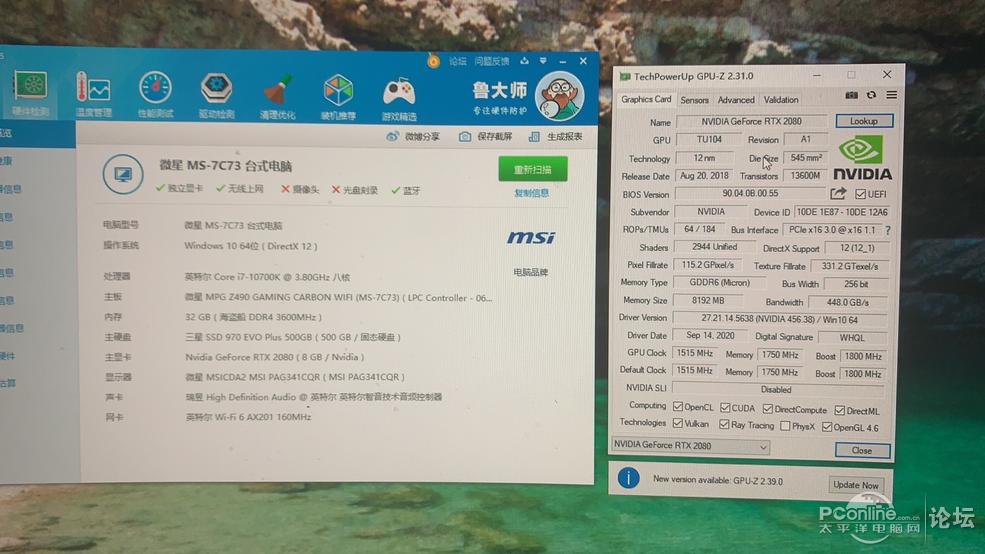Click the Bus Interface question mark icon
985x554 pixels.
coord(888,231)
